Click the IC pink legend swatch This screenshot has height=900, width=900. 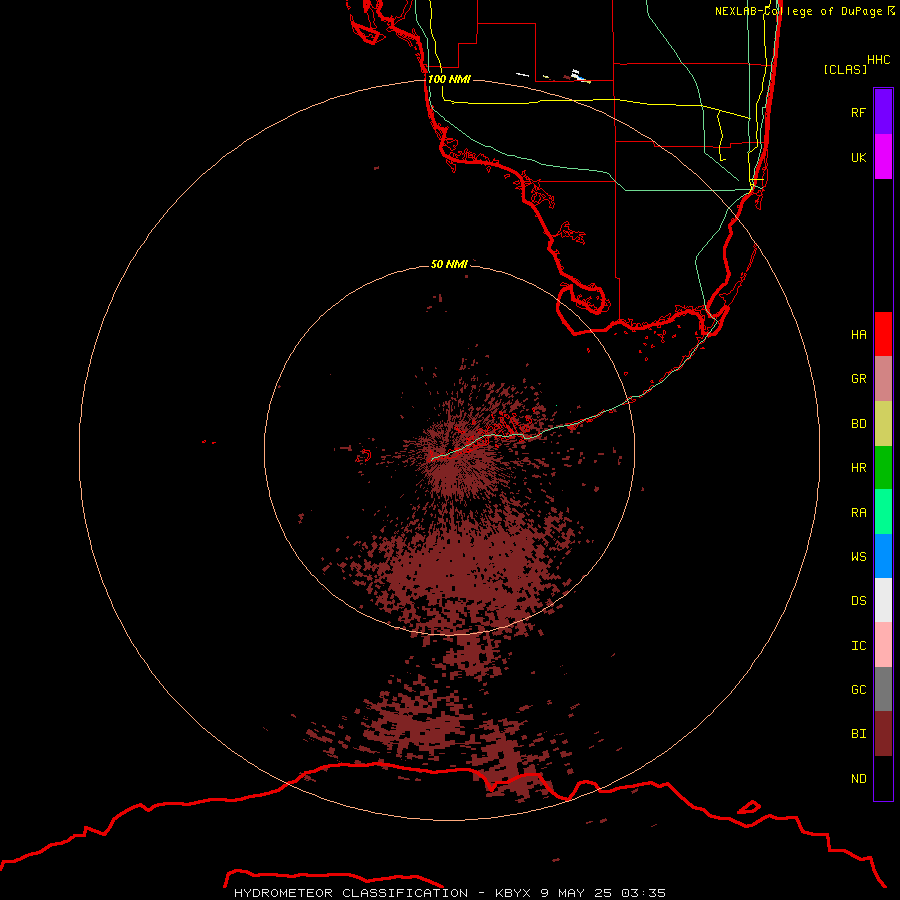click(883, 645)
